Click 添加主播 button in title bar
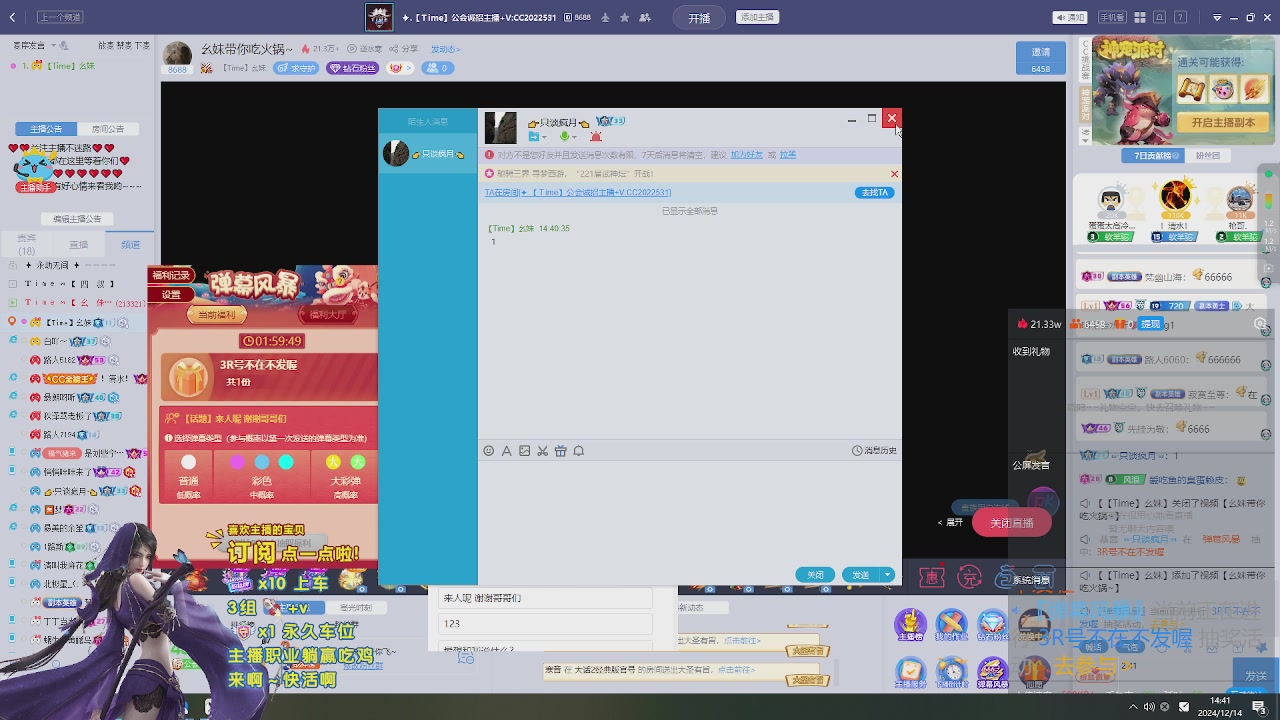 coord(757,17)
